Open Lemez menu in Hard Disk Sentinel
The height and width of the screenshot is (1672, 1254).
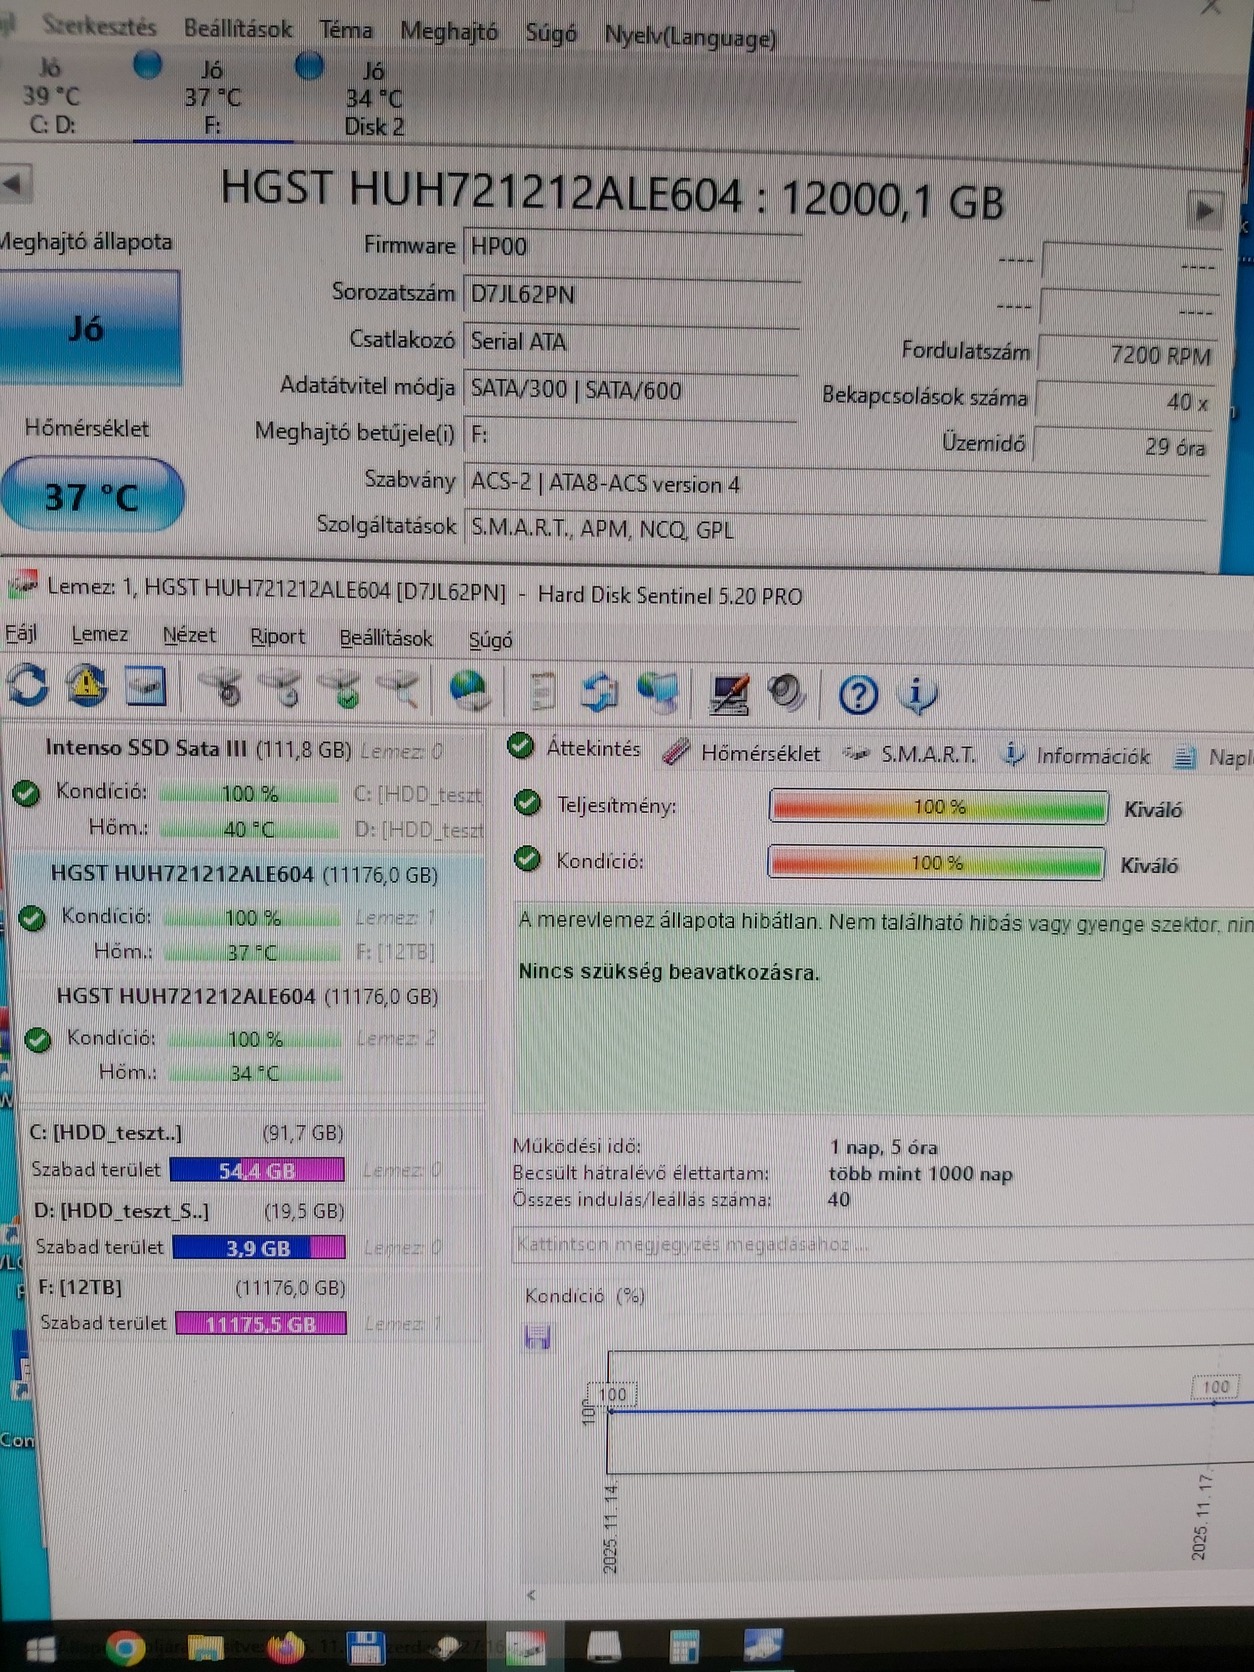100,634
